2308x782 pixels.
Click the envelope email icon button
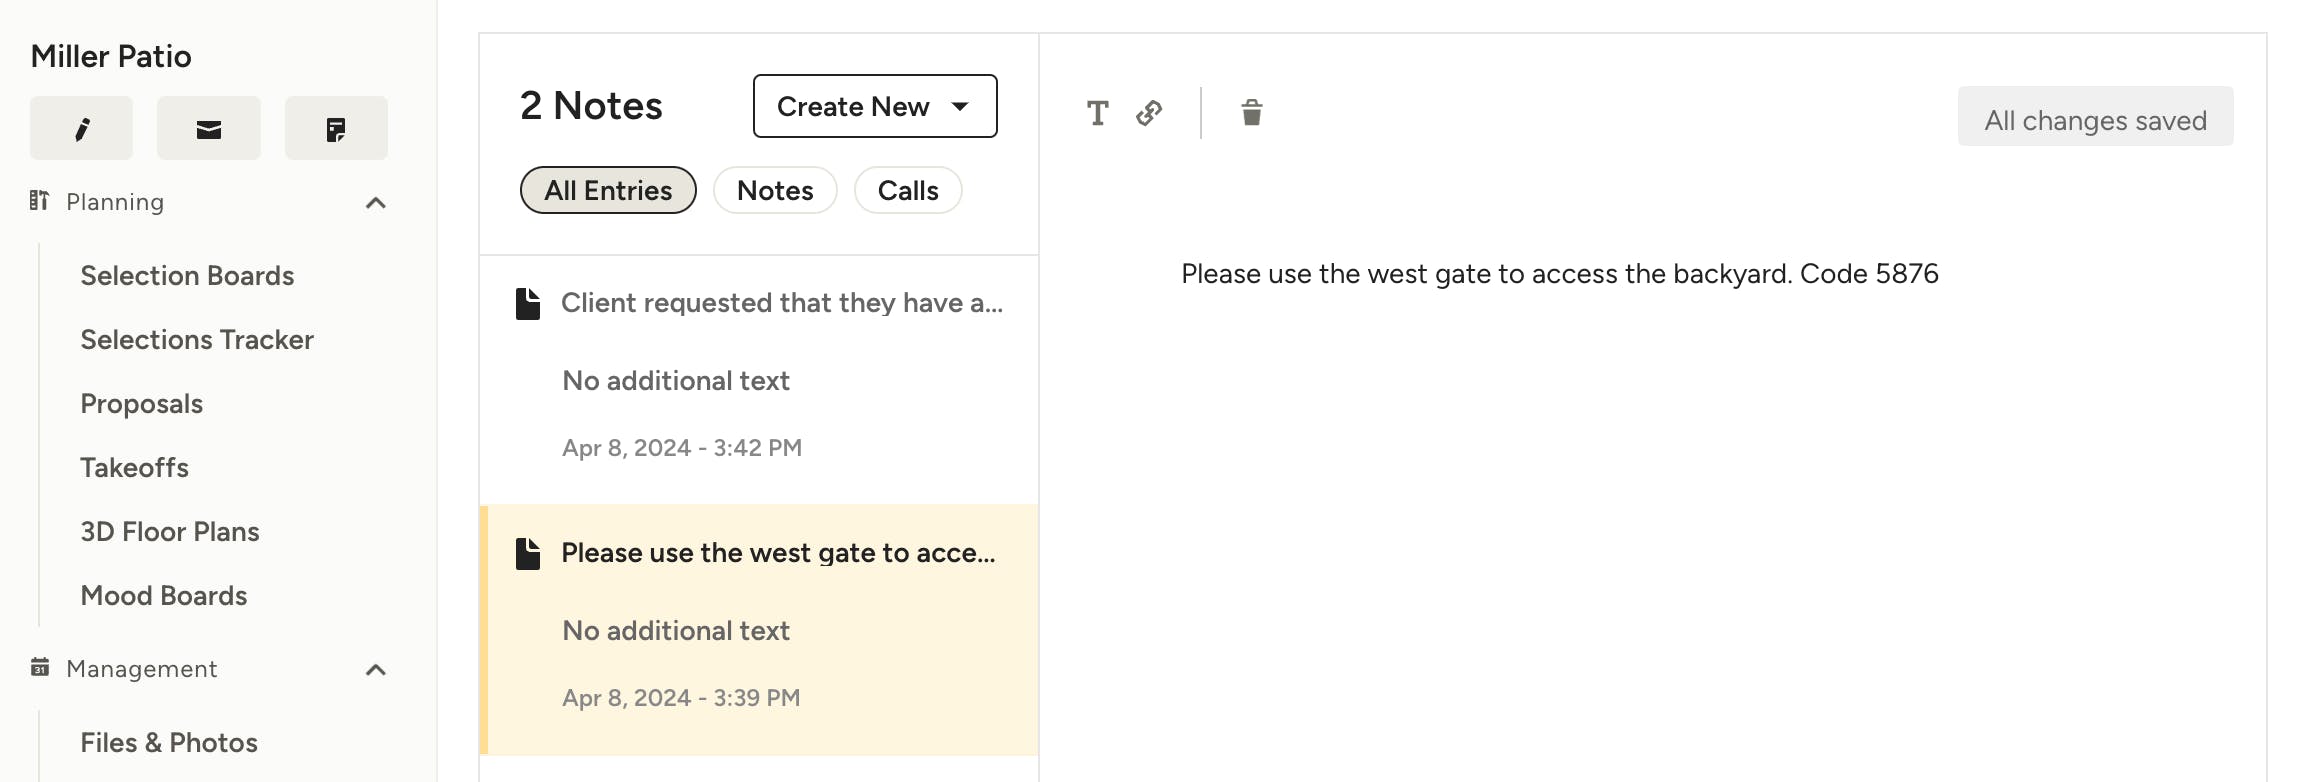(208, 128)
